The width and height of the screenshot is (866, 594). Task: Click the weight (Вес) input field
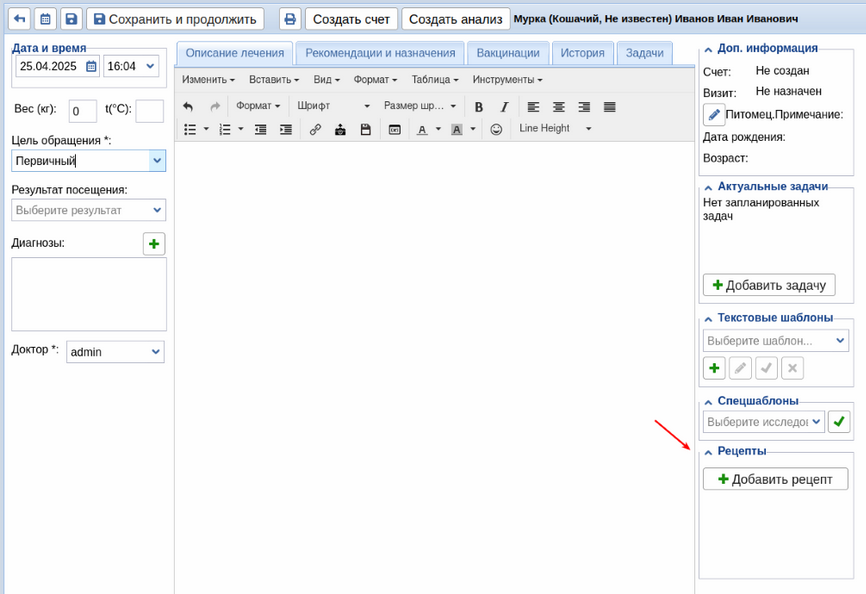pyautogui.click(x=82, y=111)
